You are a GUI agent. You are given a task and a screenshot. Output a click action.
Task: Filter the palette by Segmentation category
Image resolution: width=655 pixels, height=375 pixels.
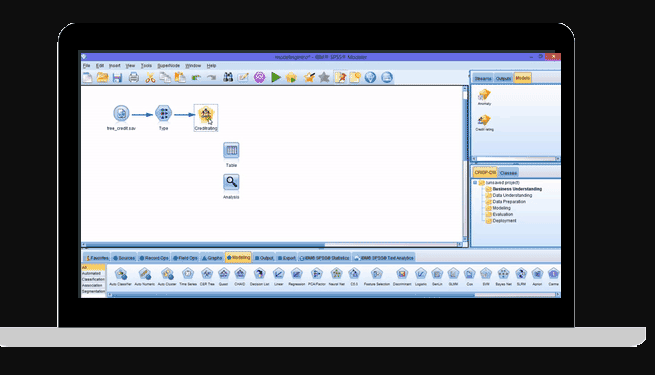pos(93,291)
